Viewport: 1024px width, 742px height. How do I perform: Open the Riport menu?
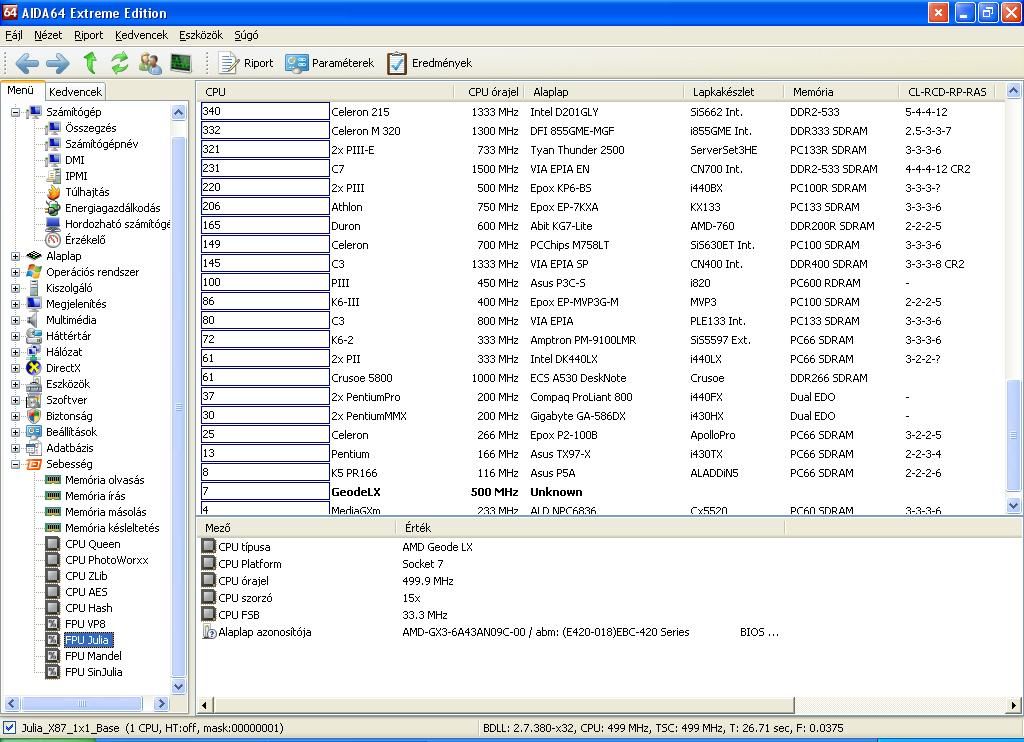coord(88,35)
